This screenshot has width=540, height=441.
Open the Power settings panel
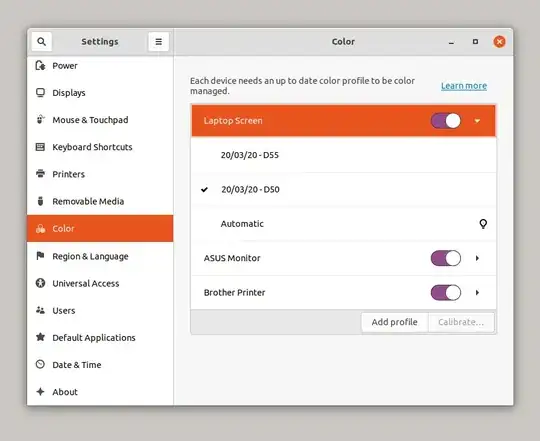[x=100, y=65]
